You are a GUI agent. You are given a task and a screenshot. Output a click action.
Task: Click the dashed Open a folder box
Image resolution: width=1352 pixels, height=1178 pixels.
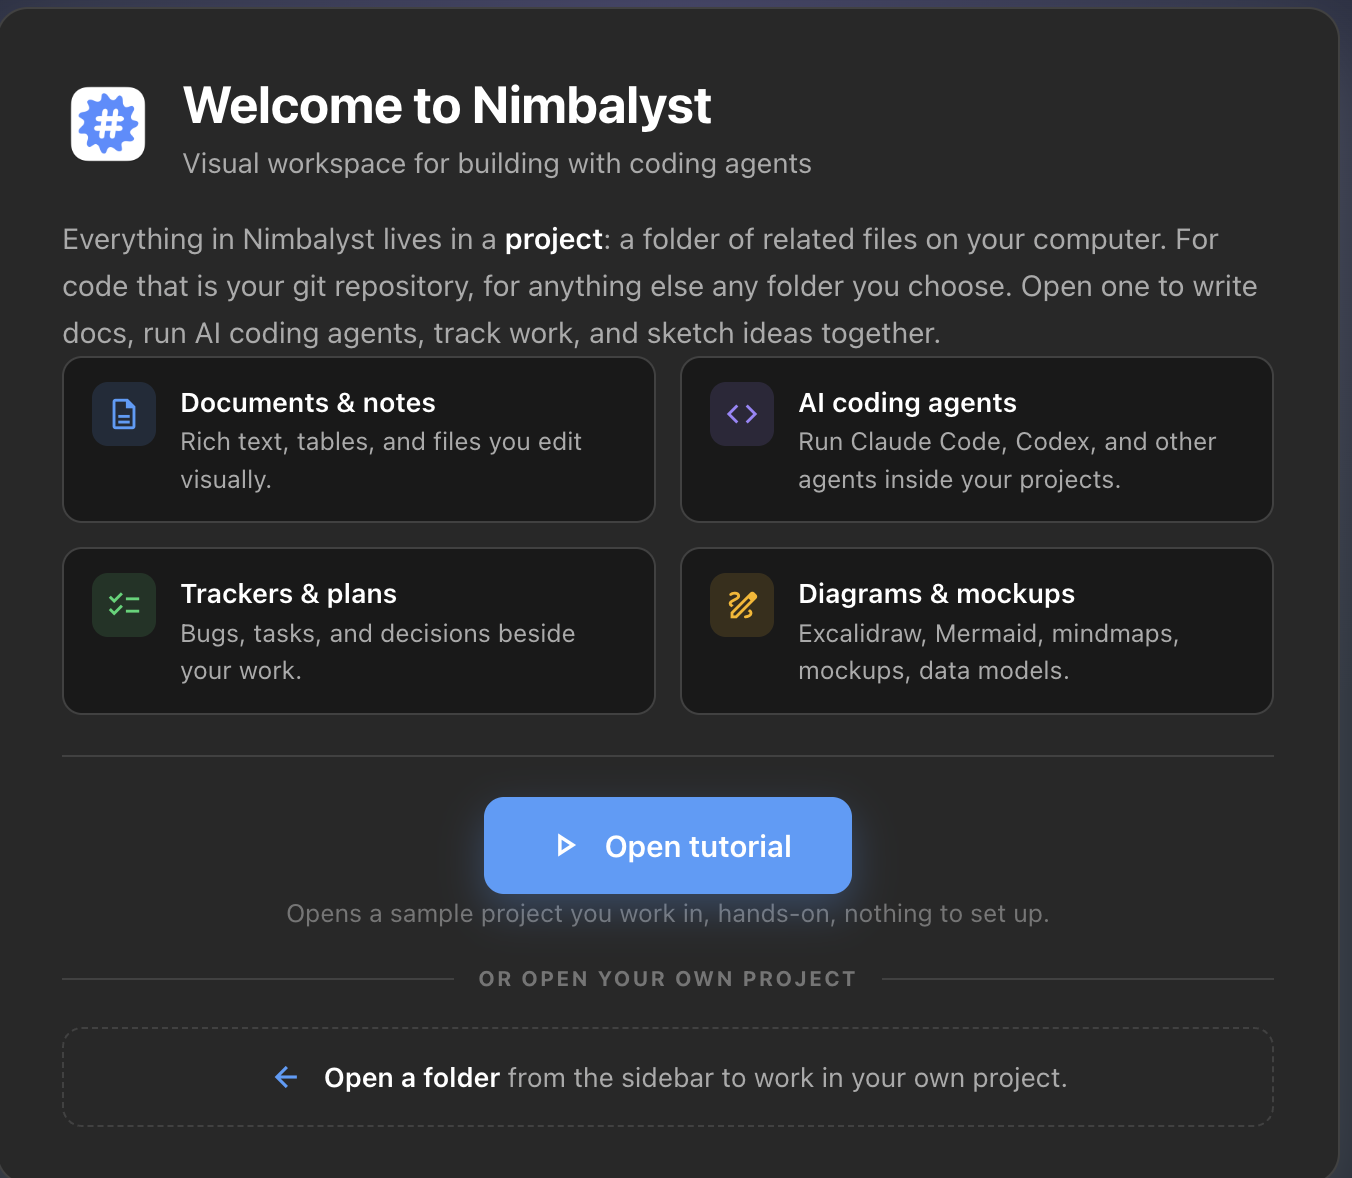tap(668, 1077)
